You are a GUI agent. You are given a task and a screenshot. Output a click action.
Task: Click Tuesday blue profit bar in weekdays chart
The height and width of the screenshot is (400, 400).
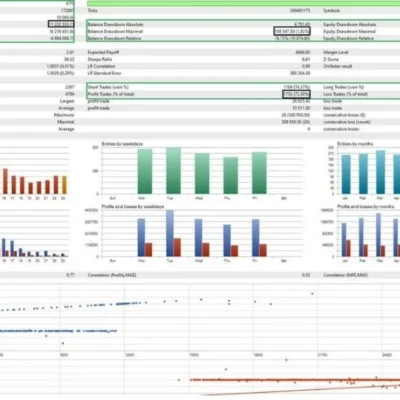tap(170, 233)
